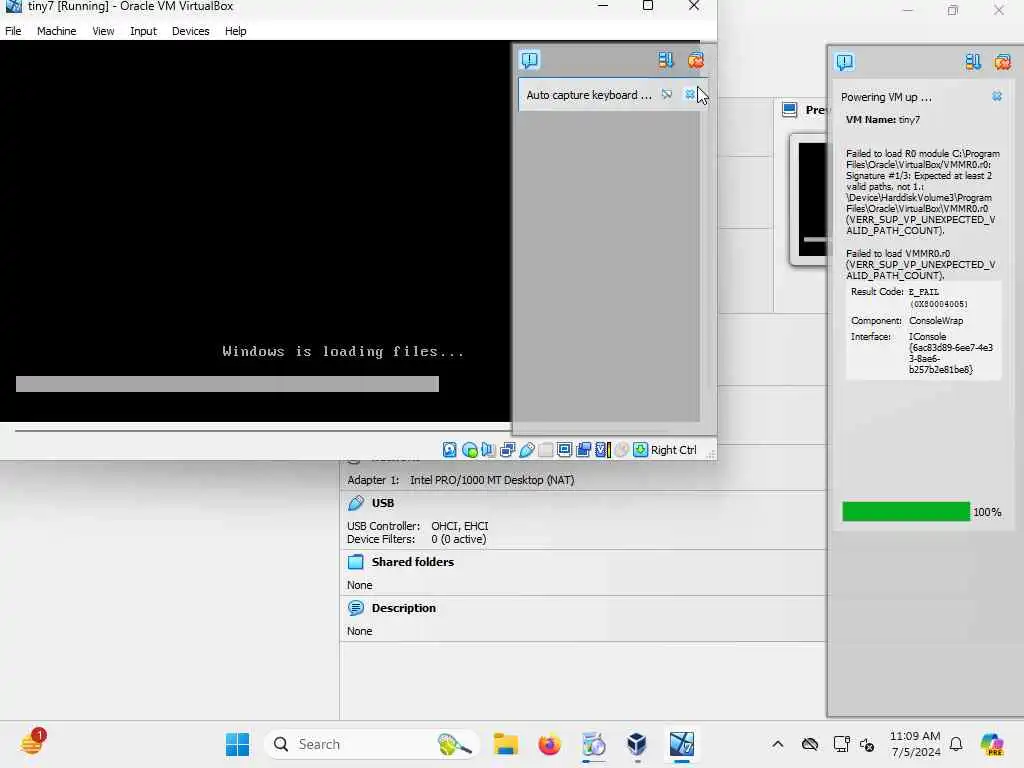Delete finished notifications in Manager panel

[x=1002, y=62]
